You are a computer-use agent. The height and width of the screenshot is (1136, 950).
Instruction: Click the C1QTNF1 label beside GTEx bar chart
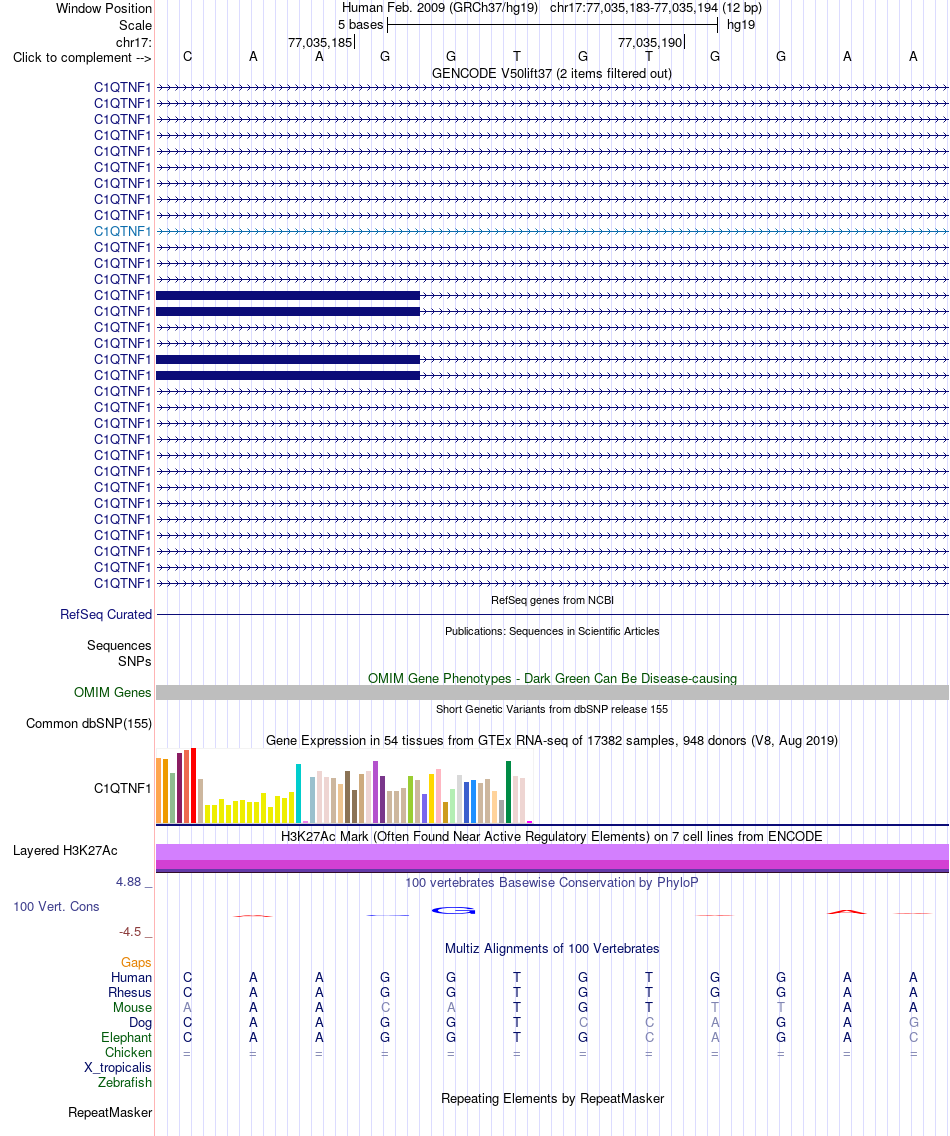pyautogui.click(x=122, y=788)
